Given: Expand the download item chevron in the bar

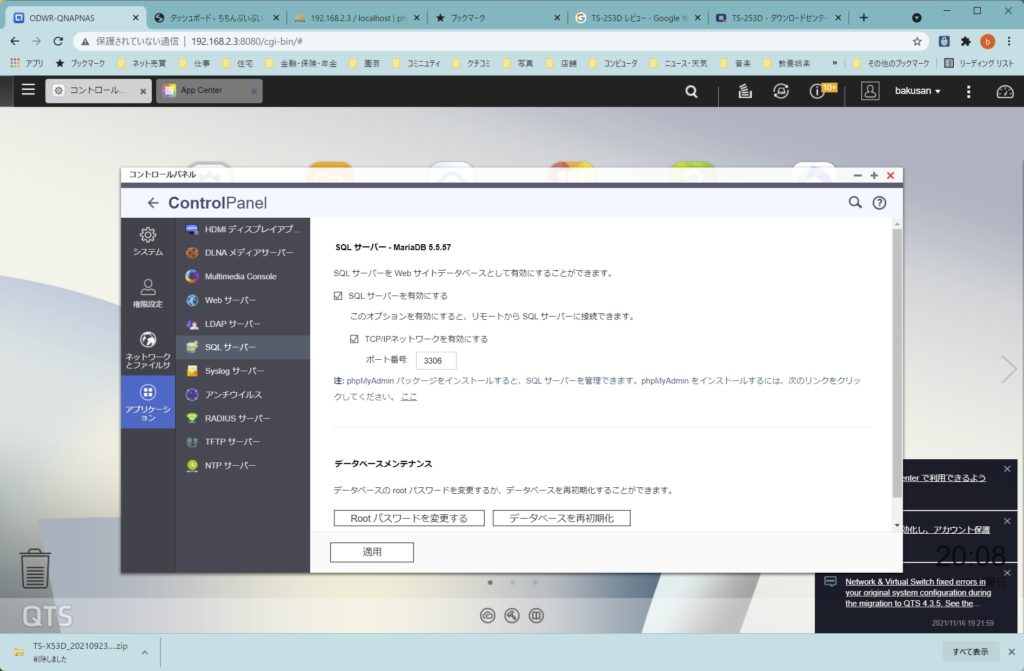Looking at the screenshot, I should click(x=144, y=652).
